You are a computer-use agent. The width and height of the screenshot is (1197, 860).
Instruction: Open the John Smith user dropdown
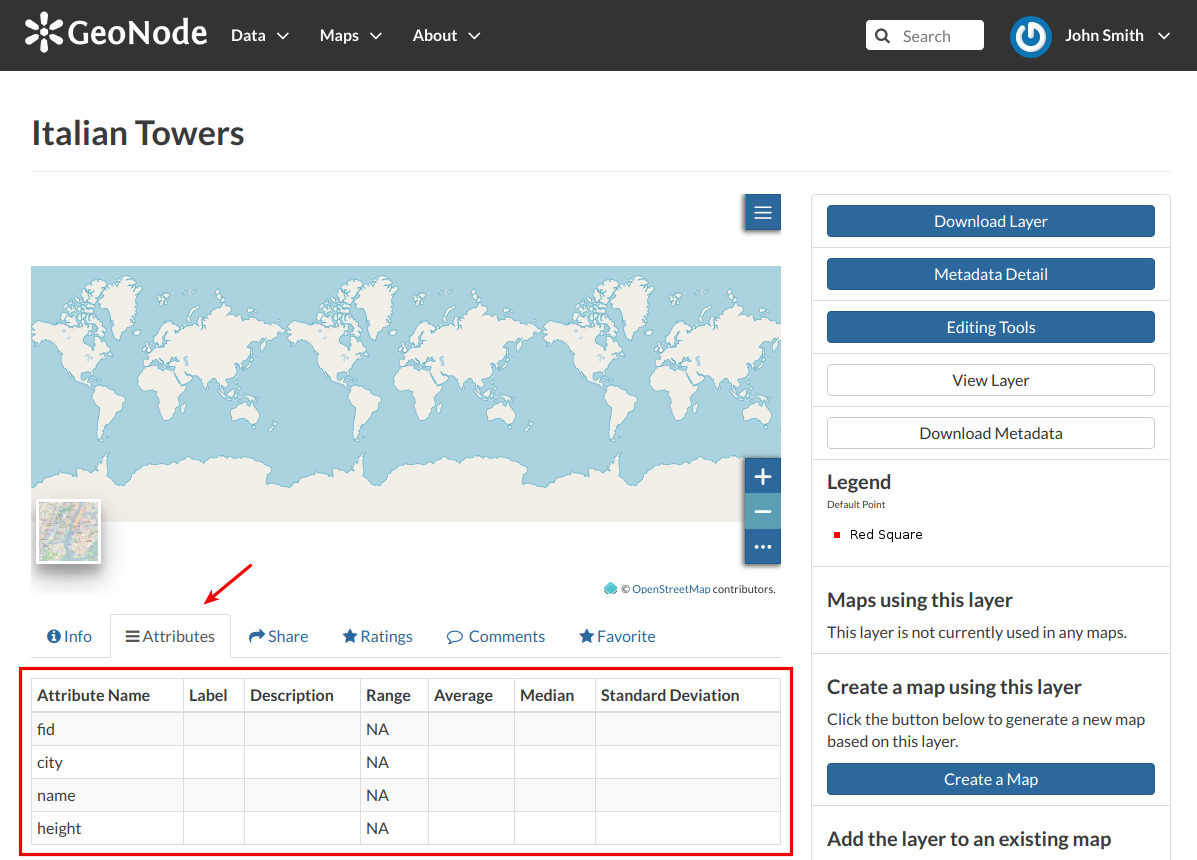(x=1117, y=36)
